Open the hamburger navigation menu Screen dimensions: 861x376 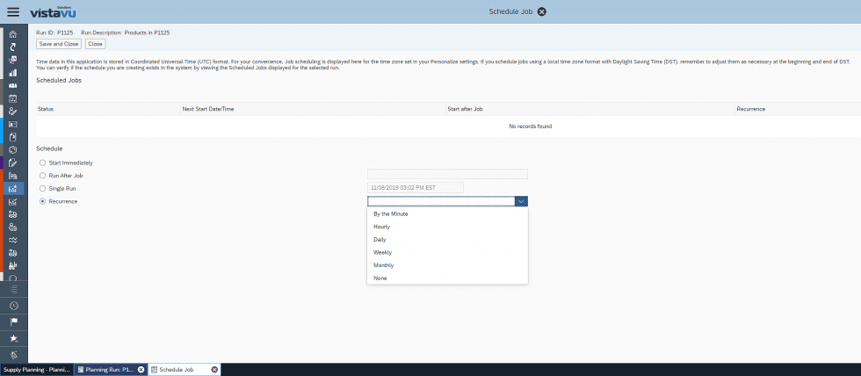pos(13,12)
